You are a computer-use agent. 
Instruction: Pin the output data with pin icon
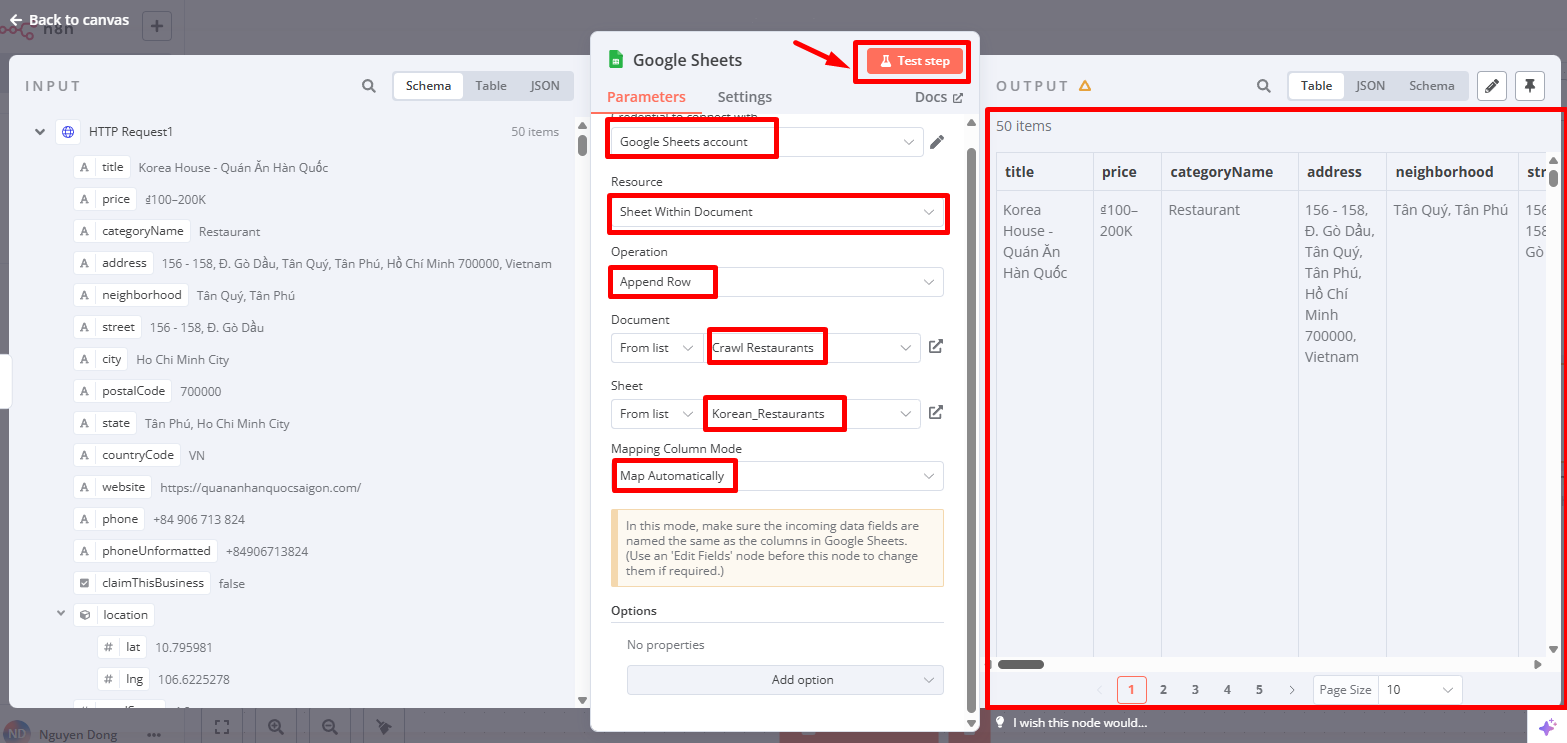(1529, 86)
